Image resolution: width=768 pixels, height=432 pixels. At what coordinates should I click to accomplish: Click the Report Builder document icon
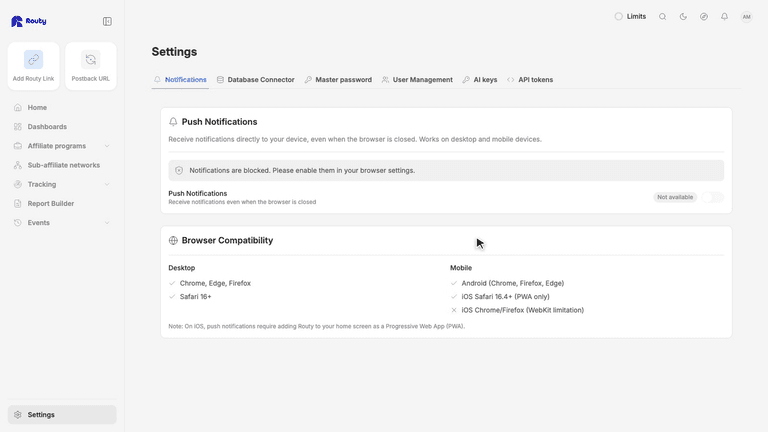[x=18, y=203]
